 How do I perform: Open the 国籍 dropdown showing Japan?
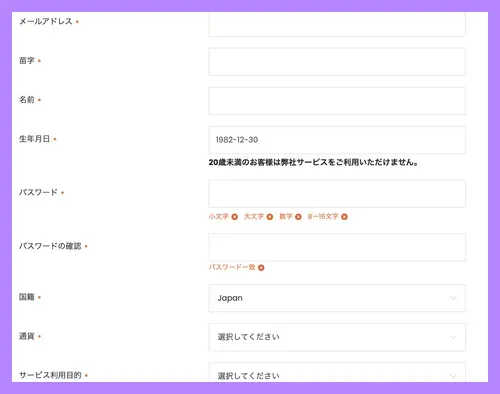click(x=337, y=298)
